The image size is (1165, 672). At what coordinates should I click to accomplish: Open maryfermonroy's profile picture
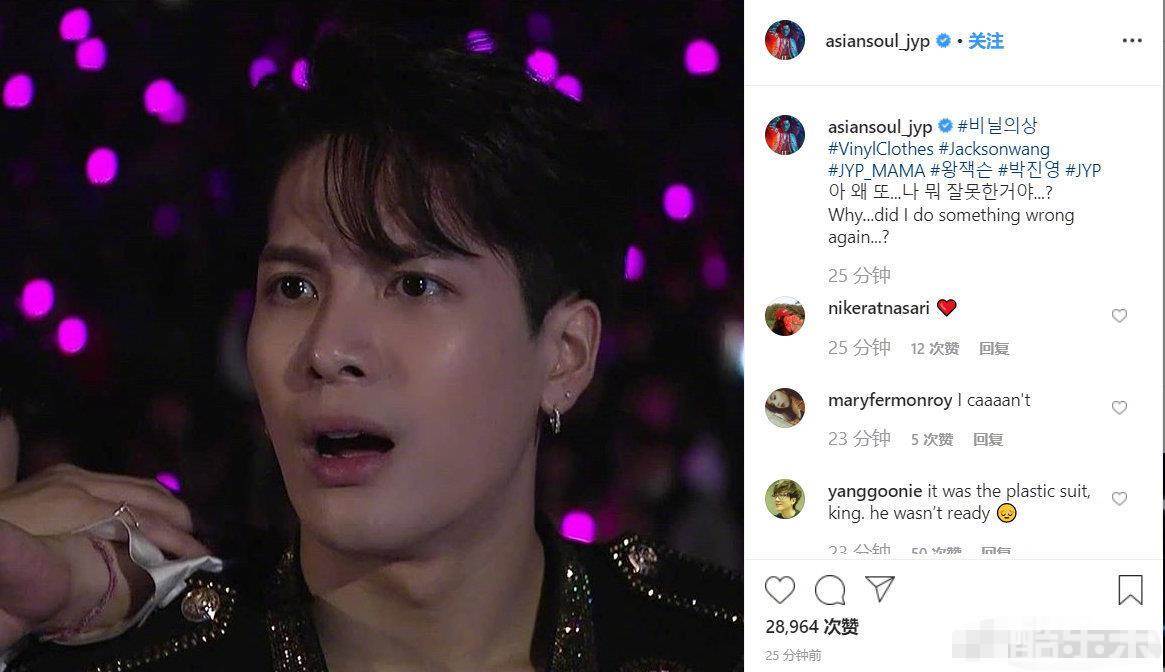[785, 407]
